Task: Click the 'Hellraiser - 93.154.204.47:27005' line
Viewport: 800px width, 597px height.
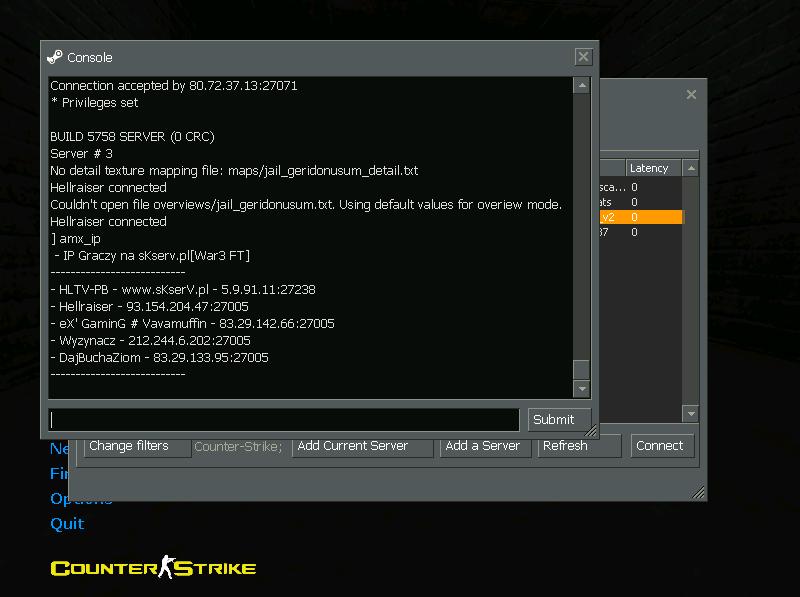Action: pos(149,307)
